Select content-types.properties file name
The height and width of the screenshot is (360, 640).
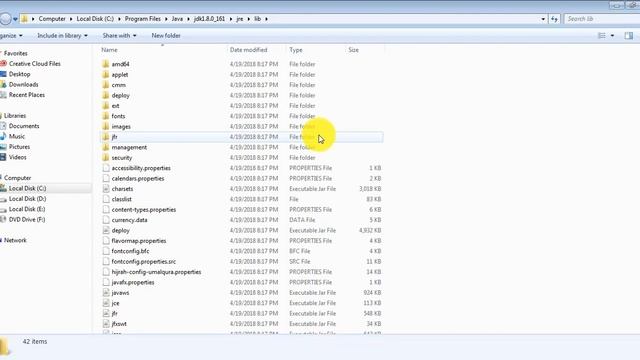(144, 209)
